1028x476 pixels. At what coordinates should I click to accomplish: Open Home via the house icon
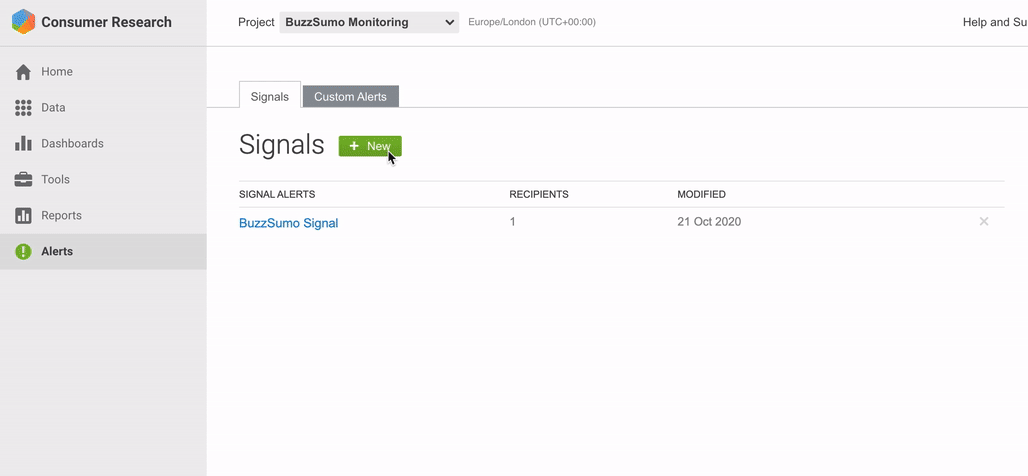(x=24, y=72)
